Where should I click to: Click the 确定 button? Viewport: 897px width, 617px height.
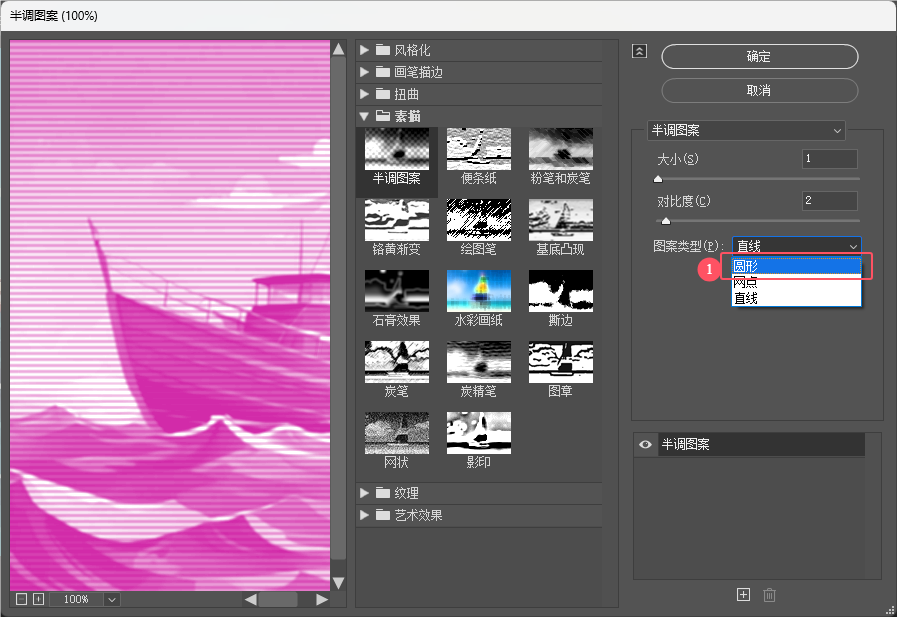tap(760, 57)
